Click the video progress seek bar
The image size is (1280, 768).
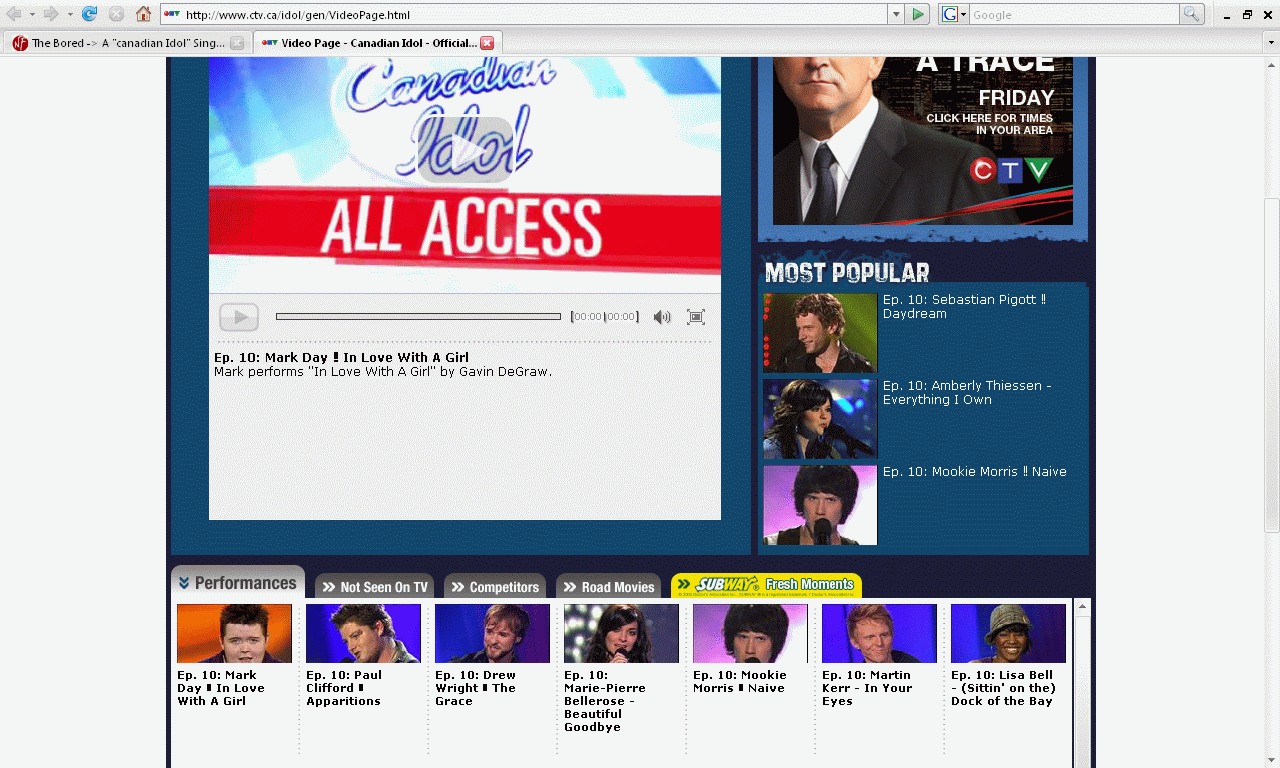pyautogui.click(x=418, y=317)
